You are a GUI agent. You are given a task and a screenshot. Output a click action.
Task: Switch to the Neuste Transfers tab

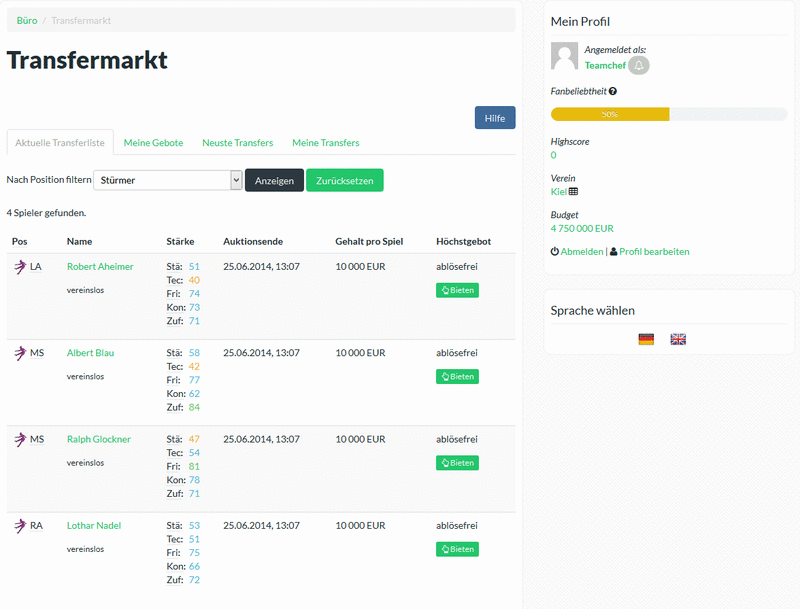[237, 142]
